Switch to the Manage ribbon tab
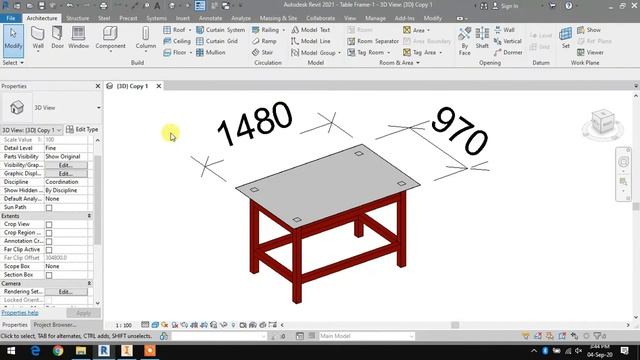 [x=375, y=18]
